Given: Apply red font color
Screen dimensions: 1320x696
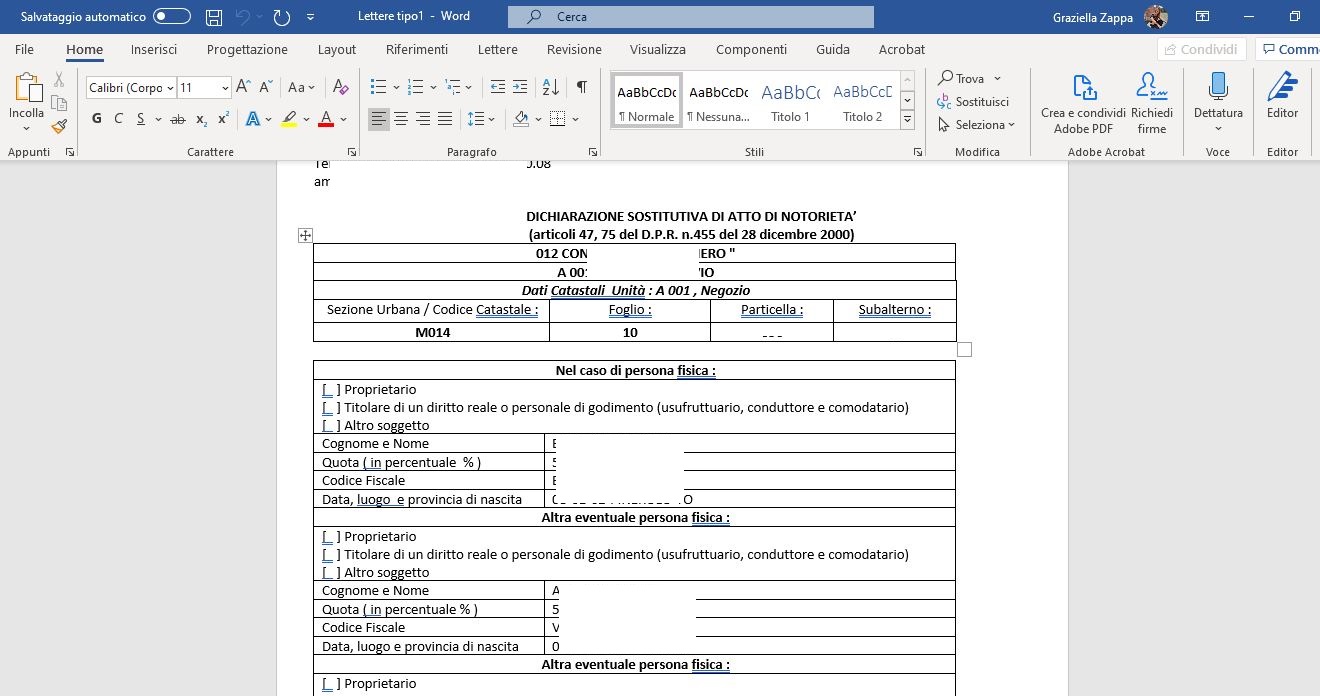Looking at the screenshot, I should (326, 119).
